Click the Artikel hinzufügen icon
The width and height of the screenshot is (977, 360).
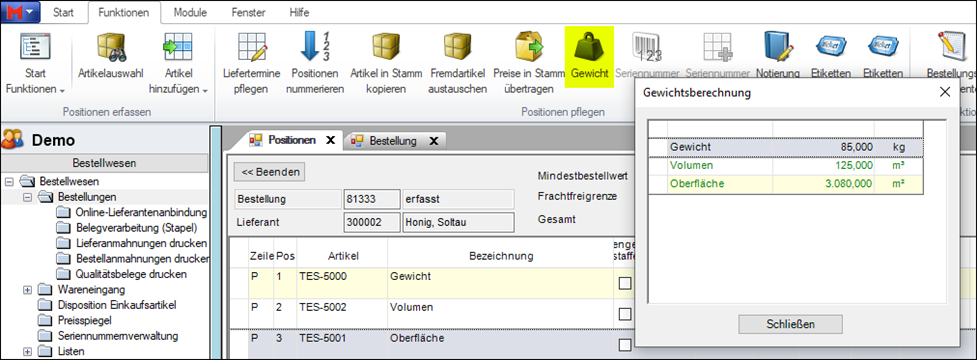(178, 47)
